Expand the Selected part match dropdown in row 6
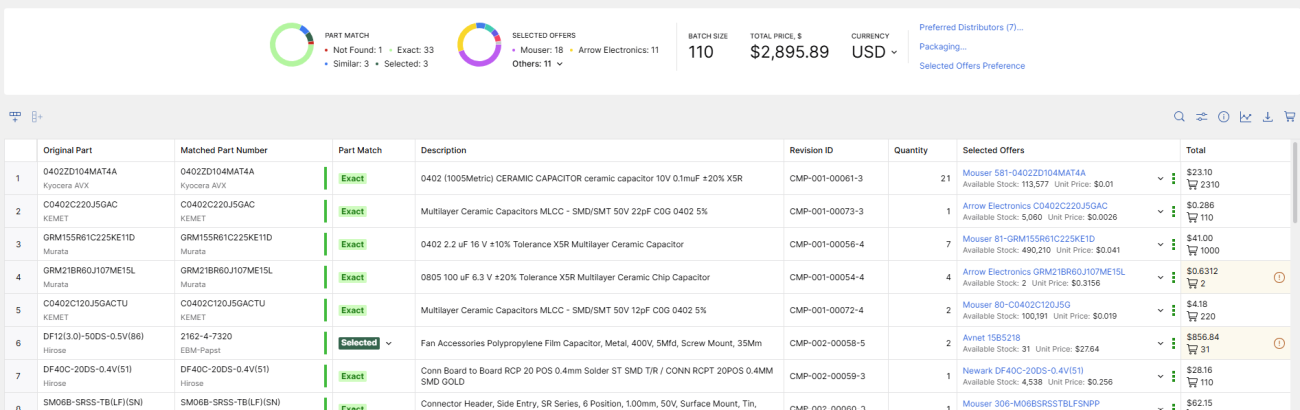This screenshot has height=410, width=1300. coord(388,343)
